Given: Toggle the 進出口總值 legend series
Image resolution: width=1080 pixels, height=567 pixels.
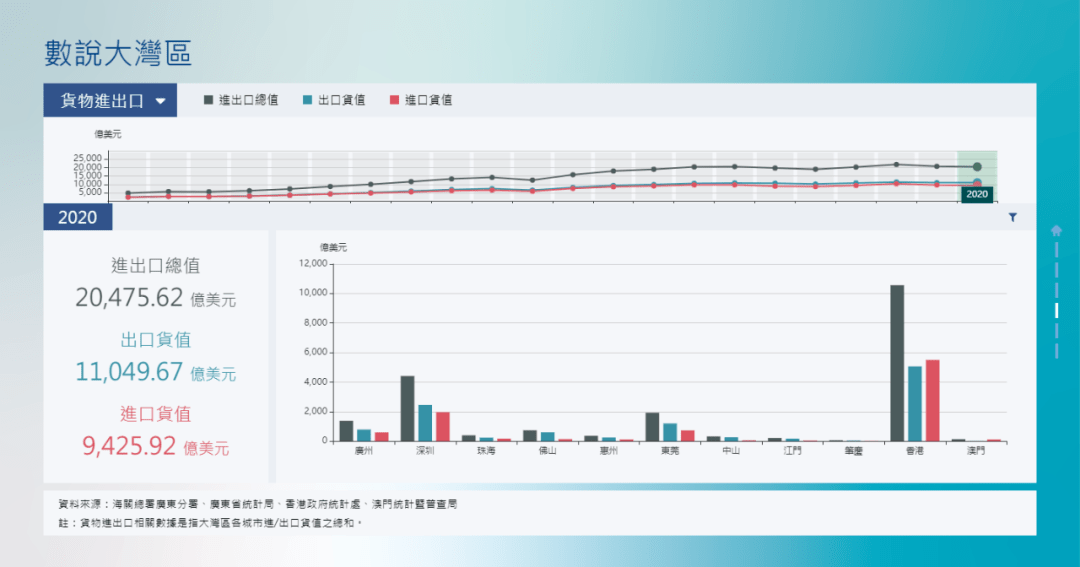Looking at the screenshot, I should (x=240, y=100).
